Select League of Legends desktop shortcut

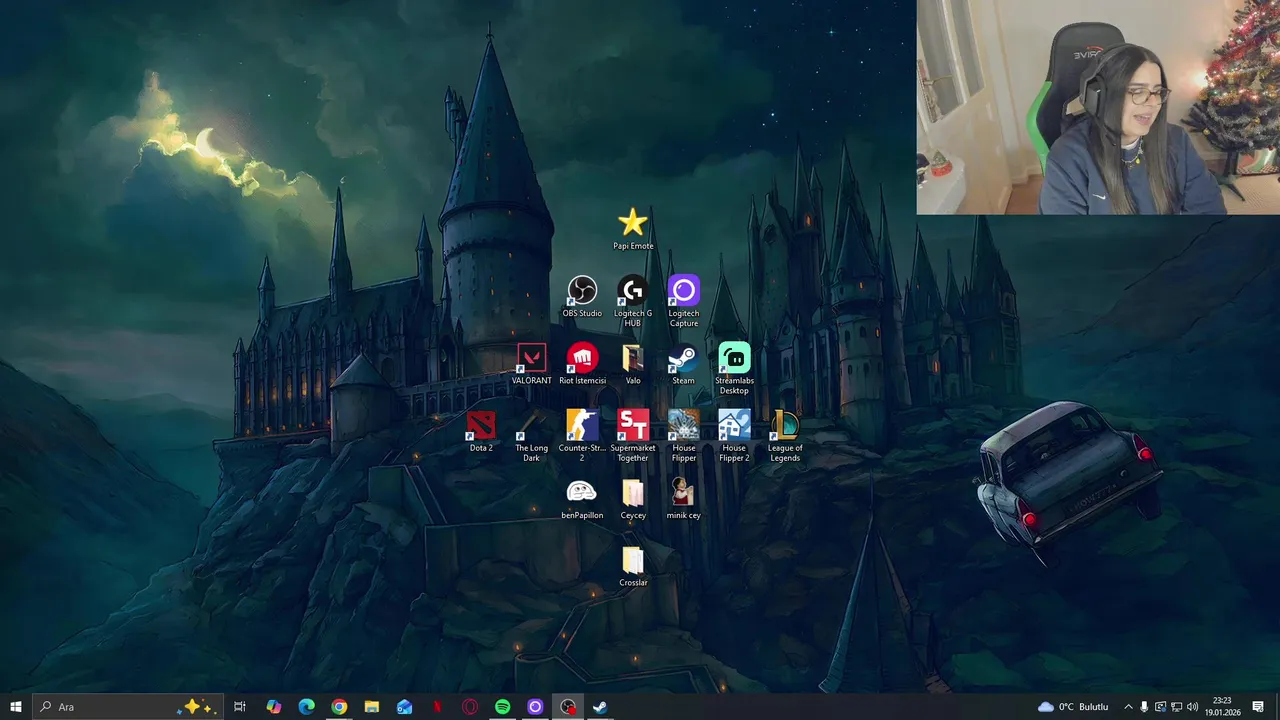pyautogui.click(x=785, y=435)
